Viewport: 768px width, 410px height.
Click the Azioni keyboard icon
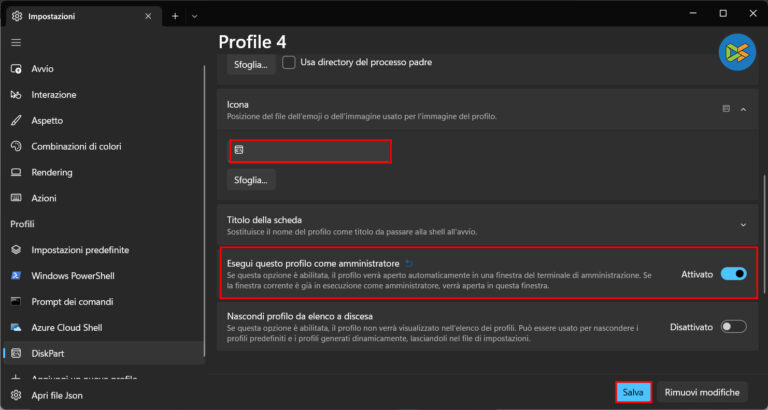16,199
